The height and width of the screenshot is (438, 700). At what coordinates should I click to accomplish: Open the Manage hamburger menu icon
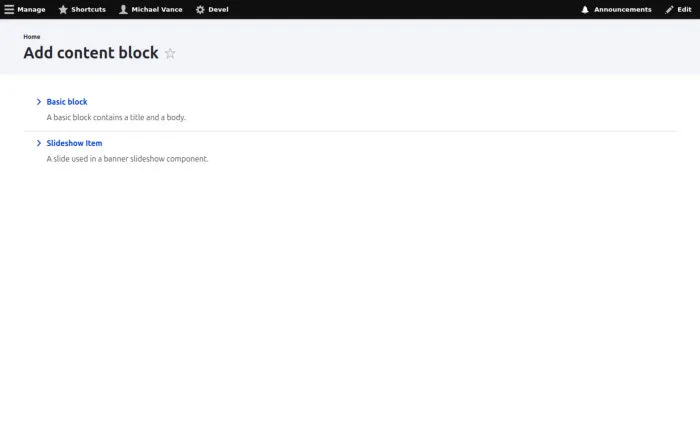point(9,9)
